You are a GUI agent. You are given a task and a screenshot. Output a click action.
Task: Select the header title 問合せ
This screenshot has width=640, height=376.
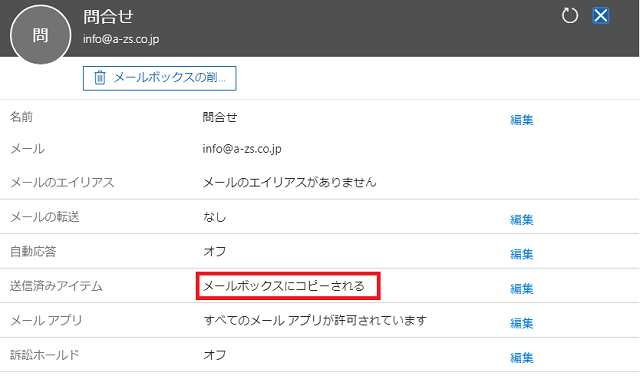click(109, 17)
